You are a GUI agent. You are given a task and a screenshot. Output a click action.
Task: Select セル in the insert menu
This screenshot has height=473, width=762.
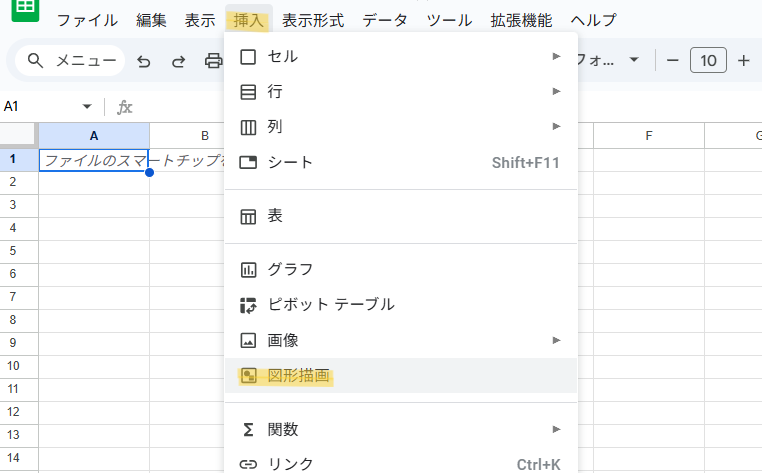click(401, 56)
